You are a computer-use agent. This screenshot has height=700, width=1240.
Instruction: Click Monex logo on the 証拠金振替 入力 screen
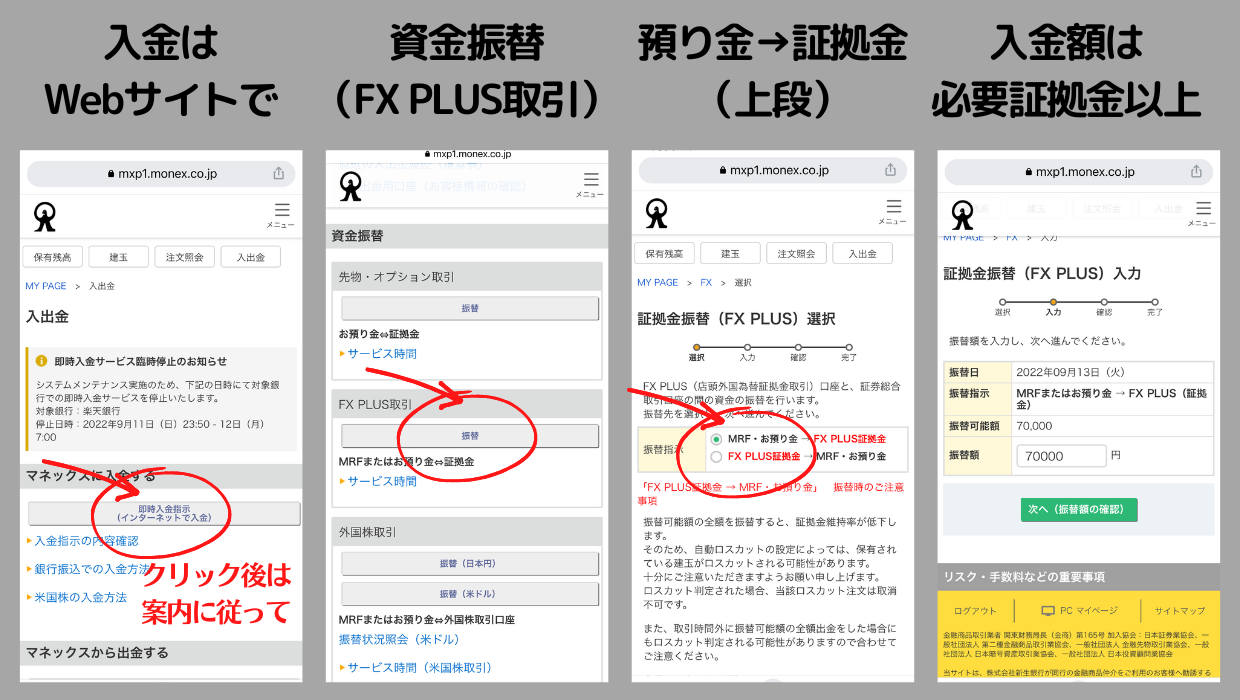point(962,215)
